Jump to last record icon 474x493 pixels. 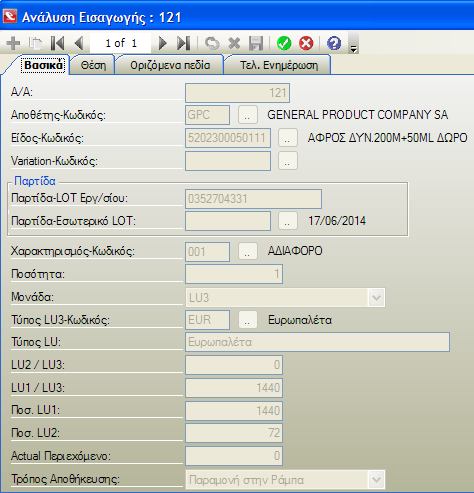click(x=184, y=43)
